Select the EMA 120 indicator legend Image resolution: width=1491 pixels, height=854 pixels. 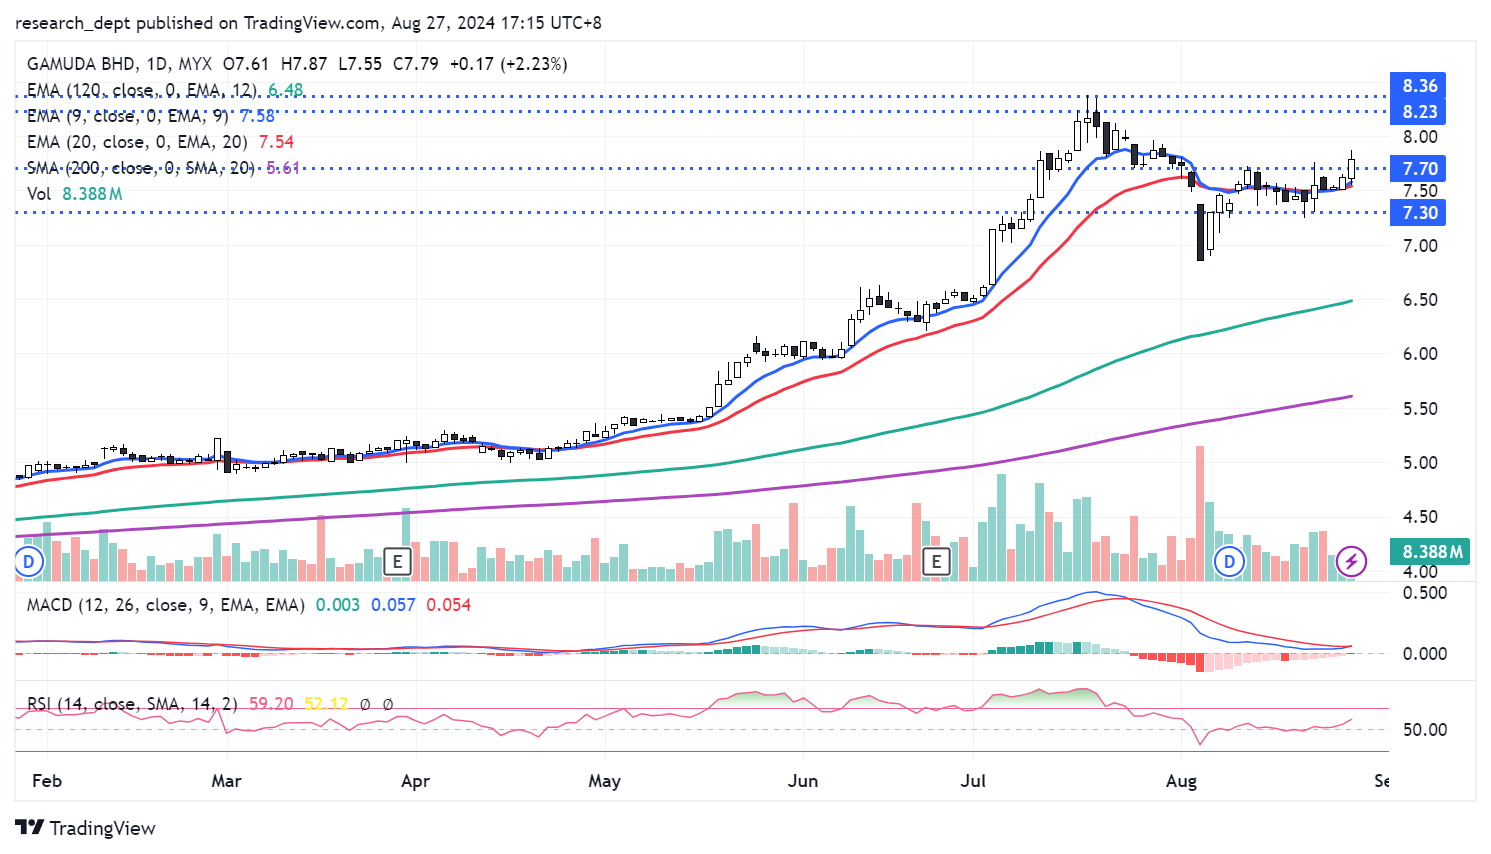[141, 90]
